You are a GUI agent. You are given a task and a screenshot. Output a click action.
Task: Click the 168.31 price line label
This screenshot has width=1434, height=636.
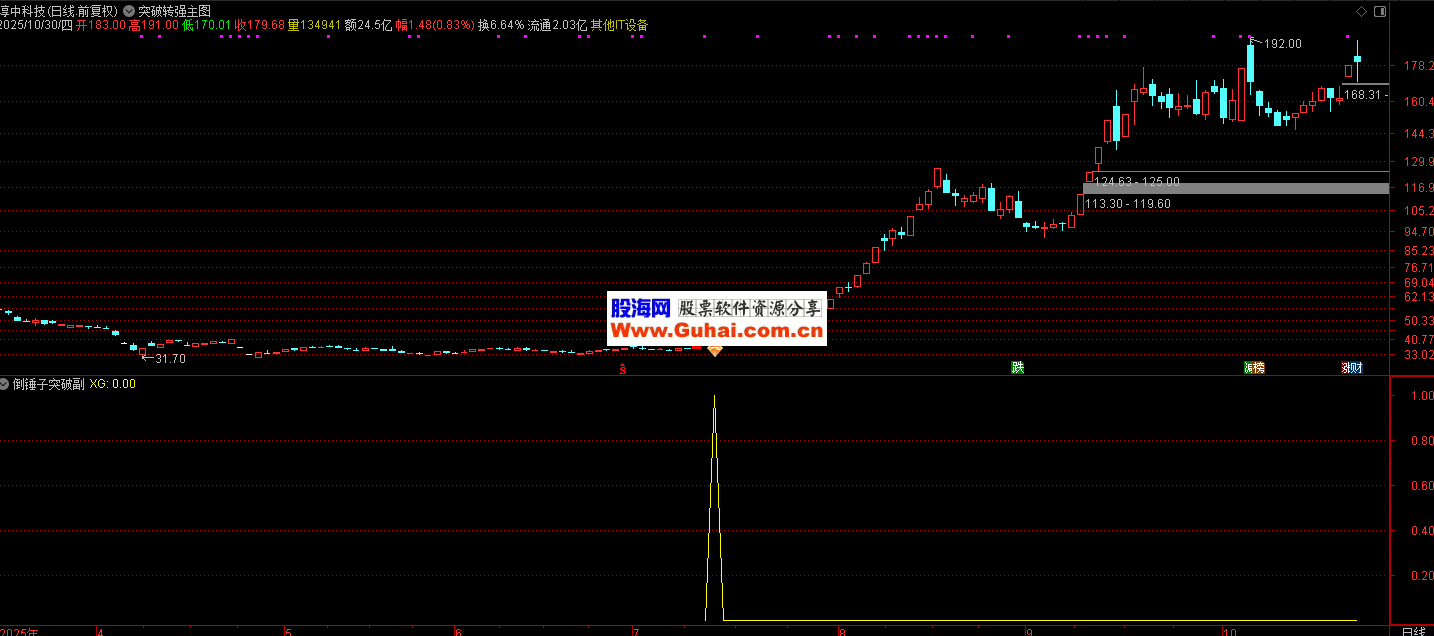point(1363,95)
